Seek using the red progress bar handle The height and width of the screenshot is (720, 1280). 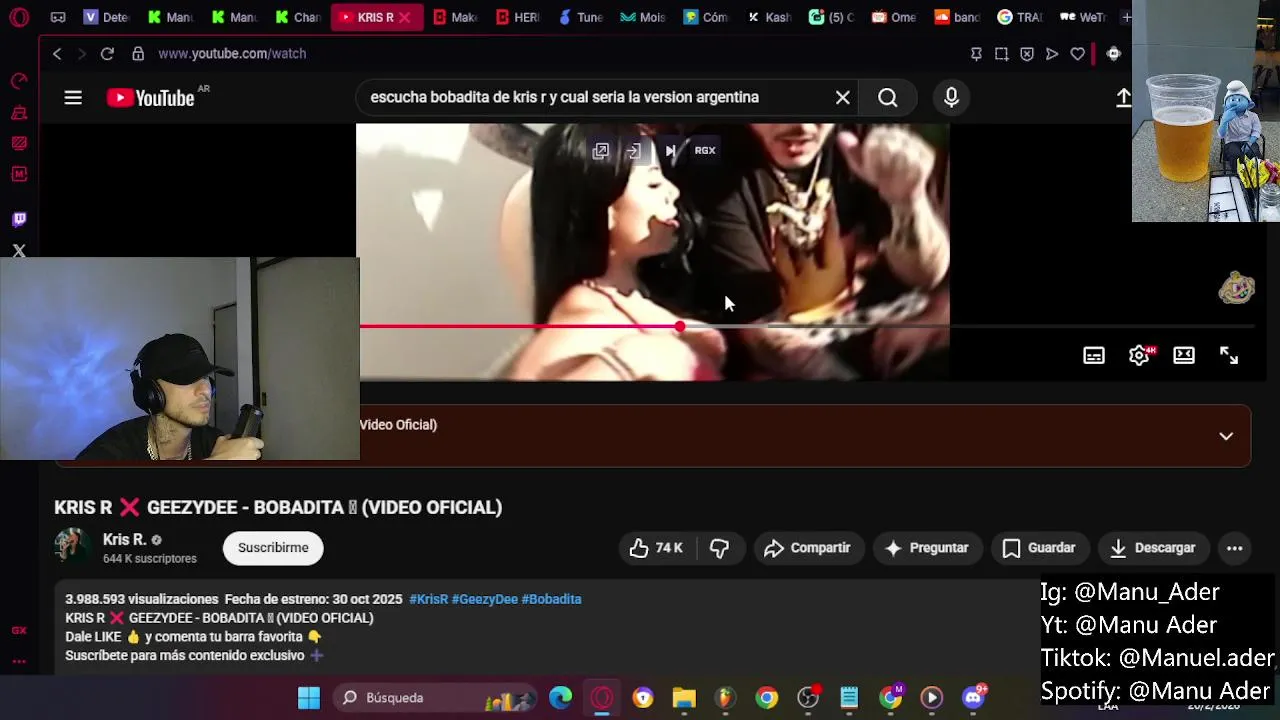tap(680, 327)
